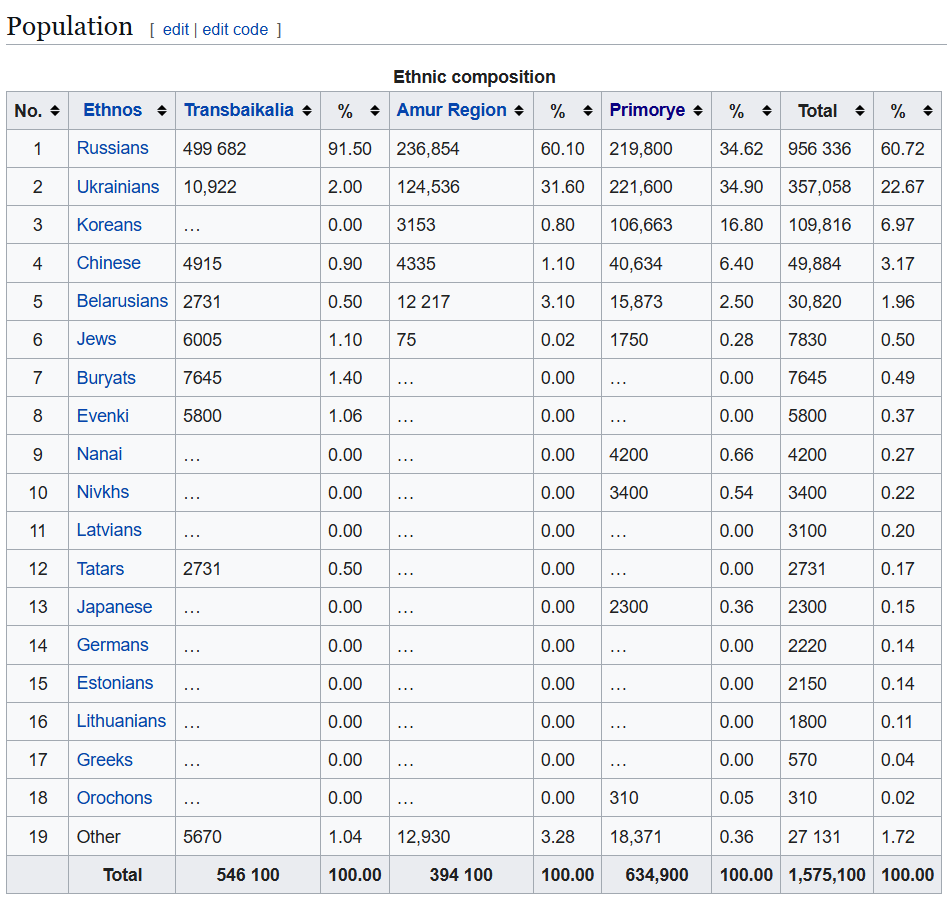Open the Belarusians link

(x=122, y=301)
